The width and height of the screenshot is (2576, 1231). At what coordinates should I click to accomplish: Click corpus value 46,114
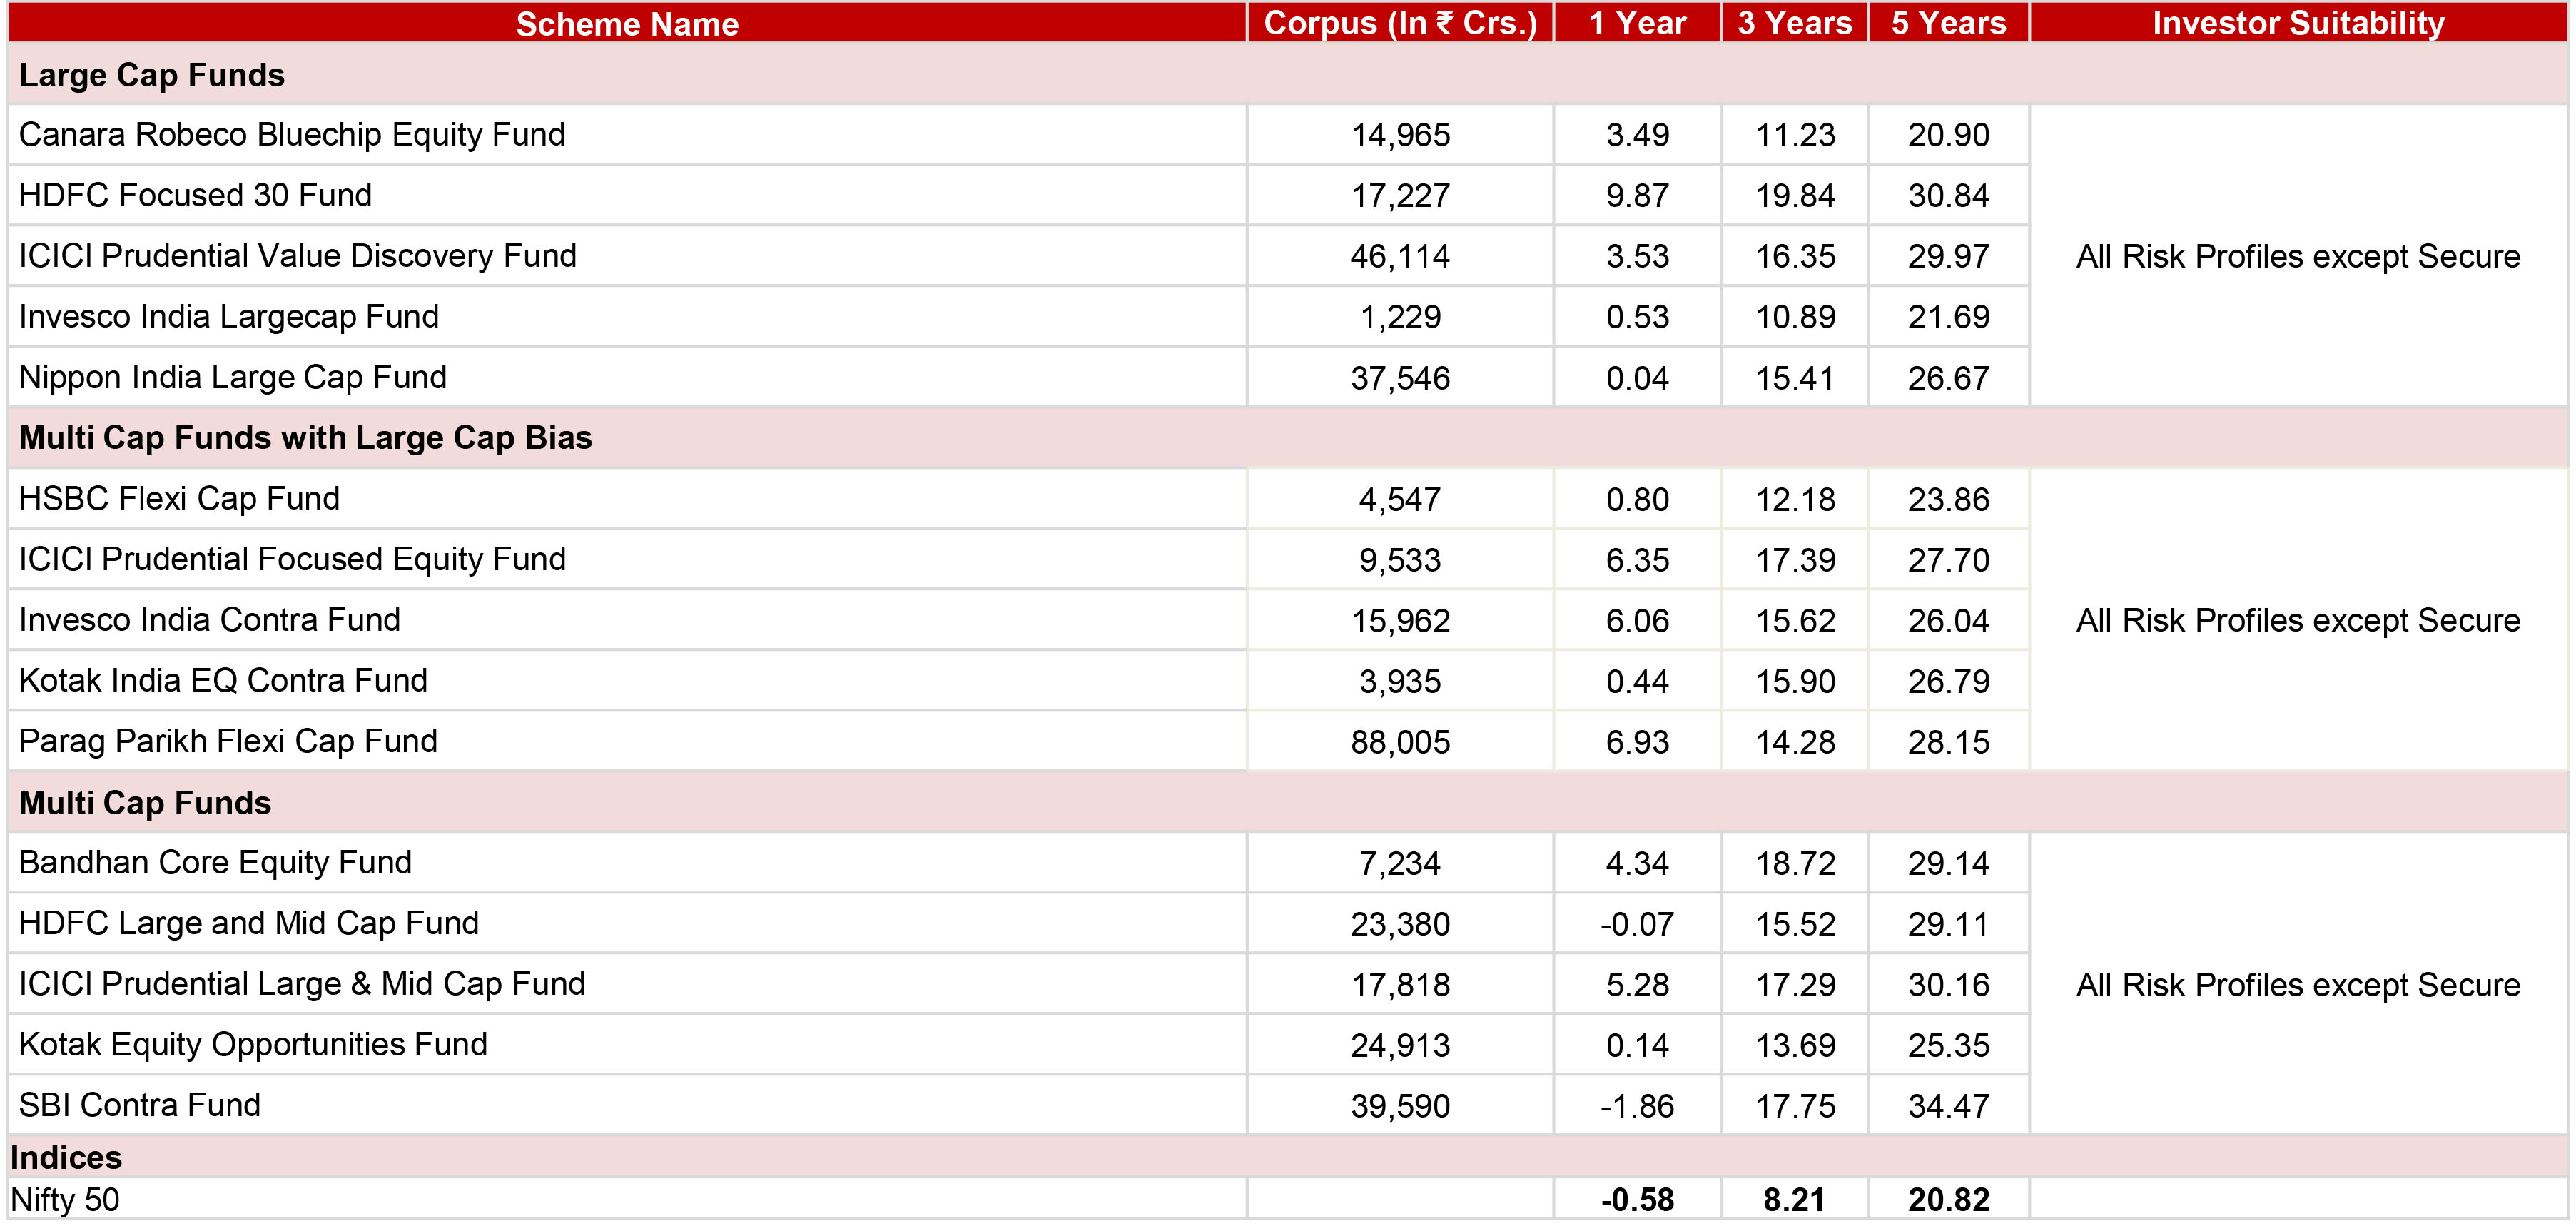click(x=1400, y=257)
